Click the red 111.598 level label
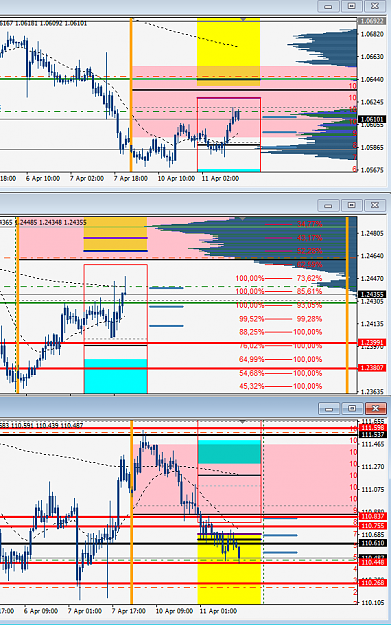 372,428
